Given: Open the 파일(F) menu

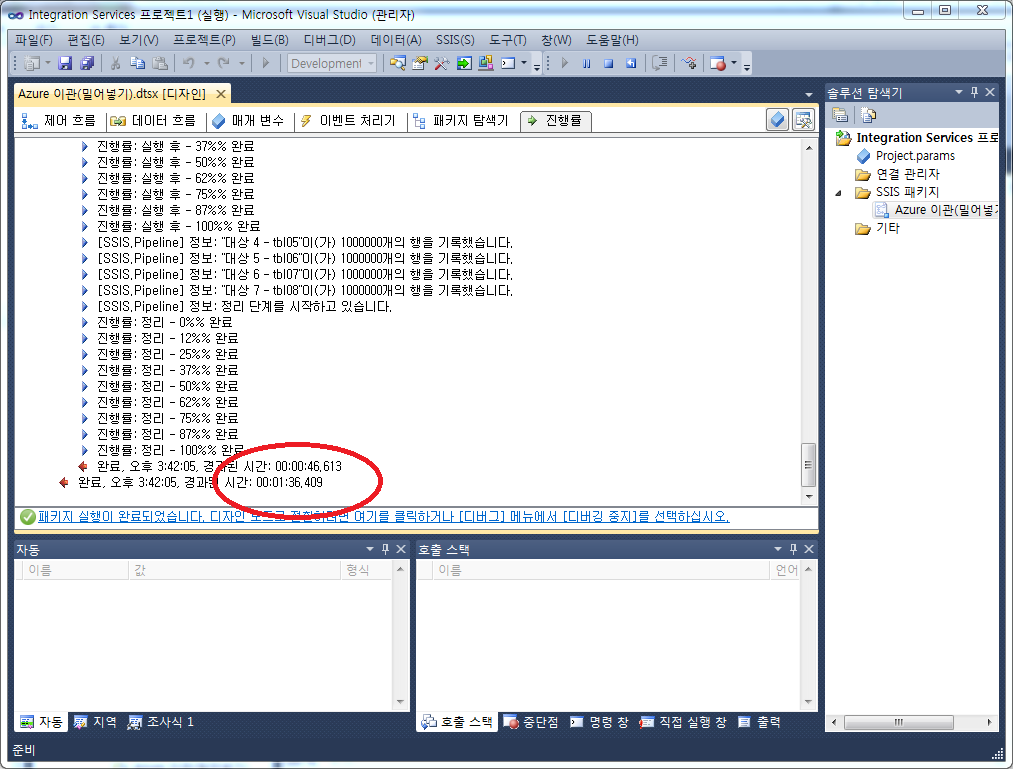Looking at the screenshot, I should click(x=34, y=40).
